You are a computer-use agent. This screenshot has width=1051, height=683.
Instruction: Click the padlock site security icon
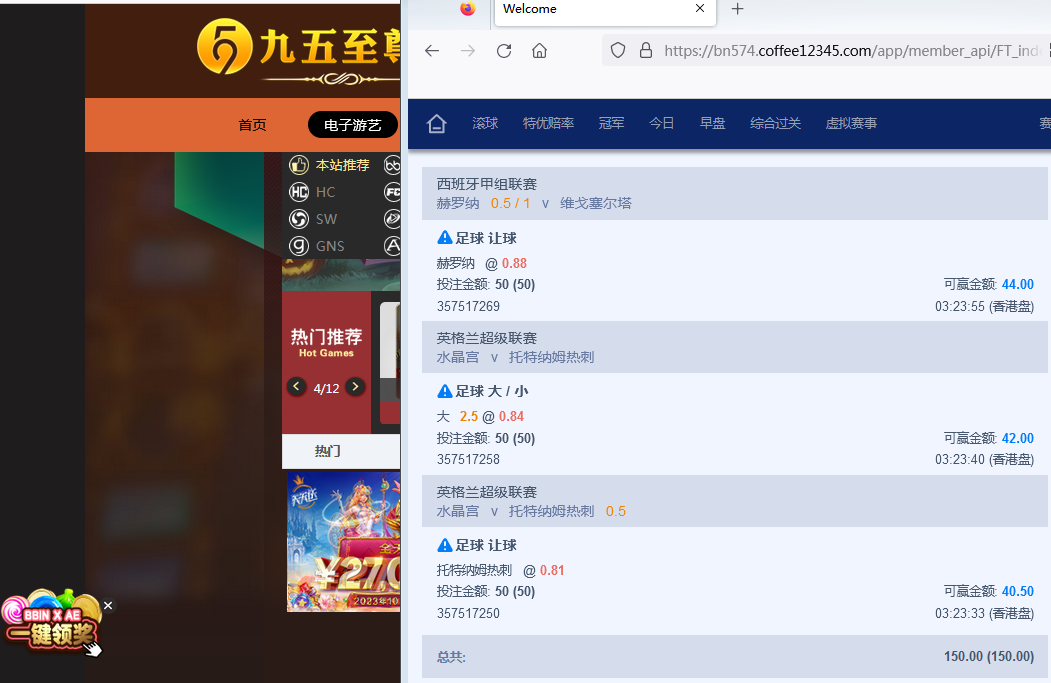pos(646,50)
